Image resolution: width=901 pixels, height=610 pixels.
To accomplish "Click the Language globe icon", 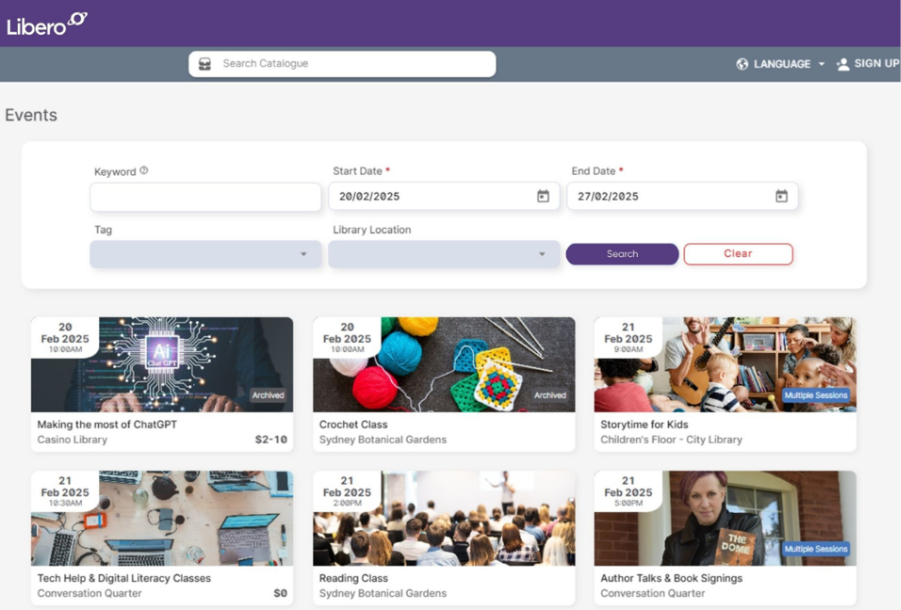I will click(742, 64).
